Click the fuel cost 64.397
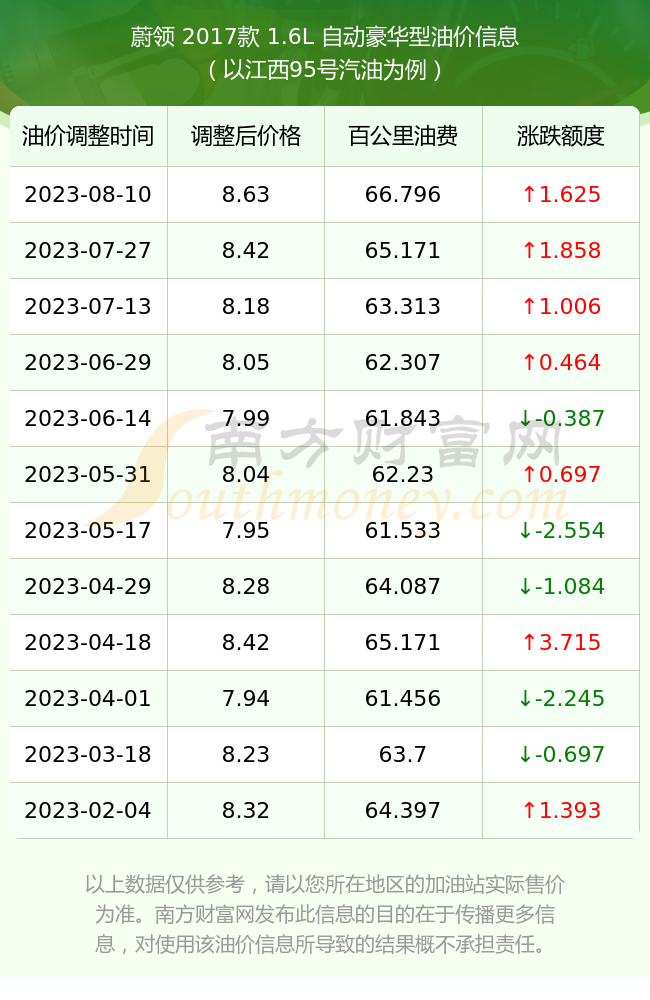 point(403,811)
